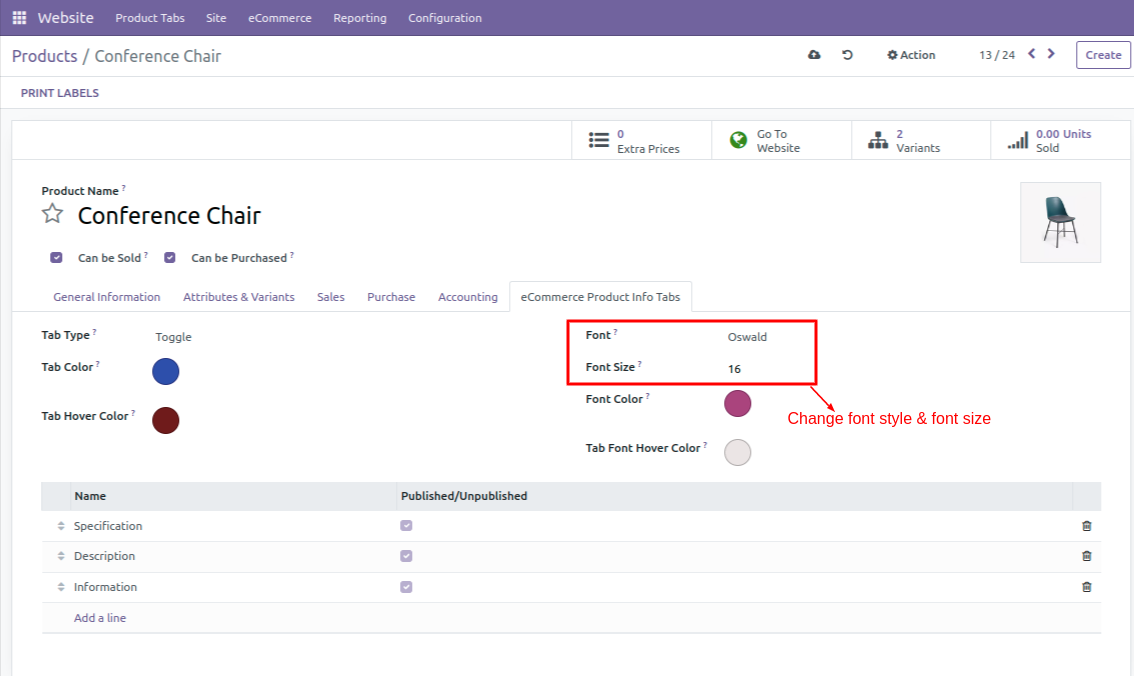Viewport: 1134px width, 676px height.
Task: Toggle the Can be Purchased checkbox
Action: pos(170,257)
